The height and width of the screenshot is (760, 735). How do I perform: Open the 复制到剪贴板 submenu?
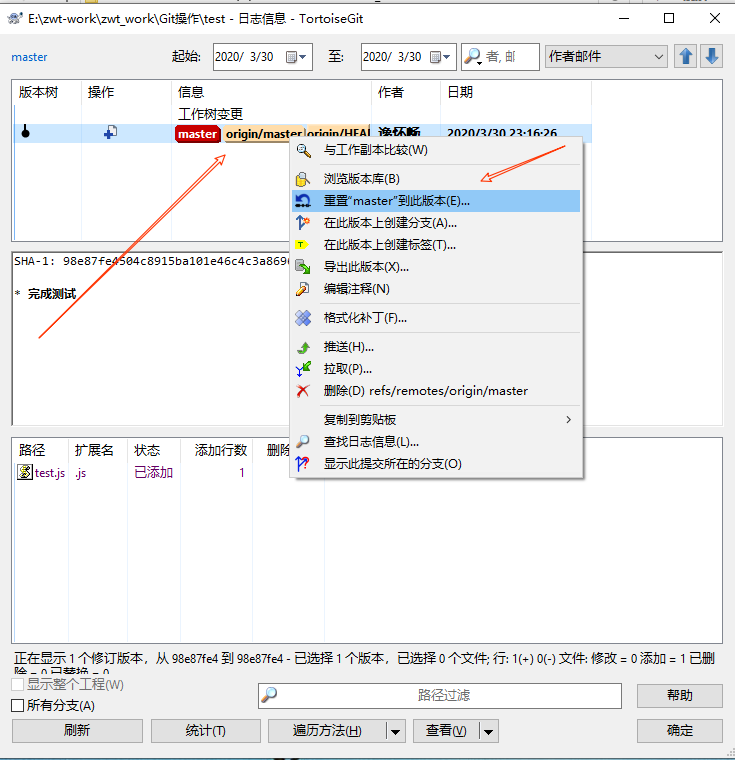pos(434,419)
